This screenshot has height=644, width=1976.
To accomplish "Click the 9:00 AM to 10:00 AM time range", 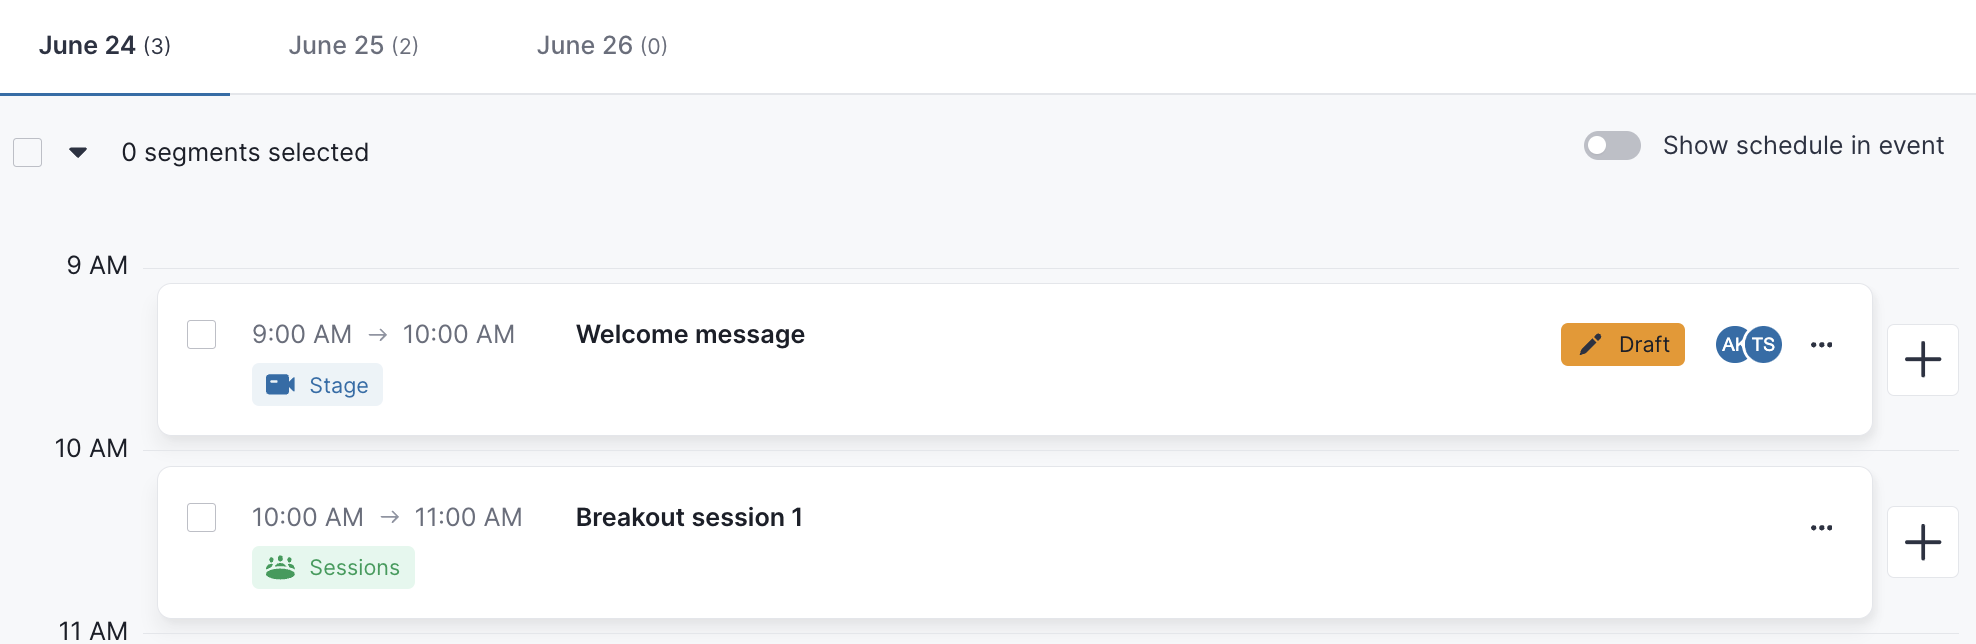I will (383, 335).
